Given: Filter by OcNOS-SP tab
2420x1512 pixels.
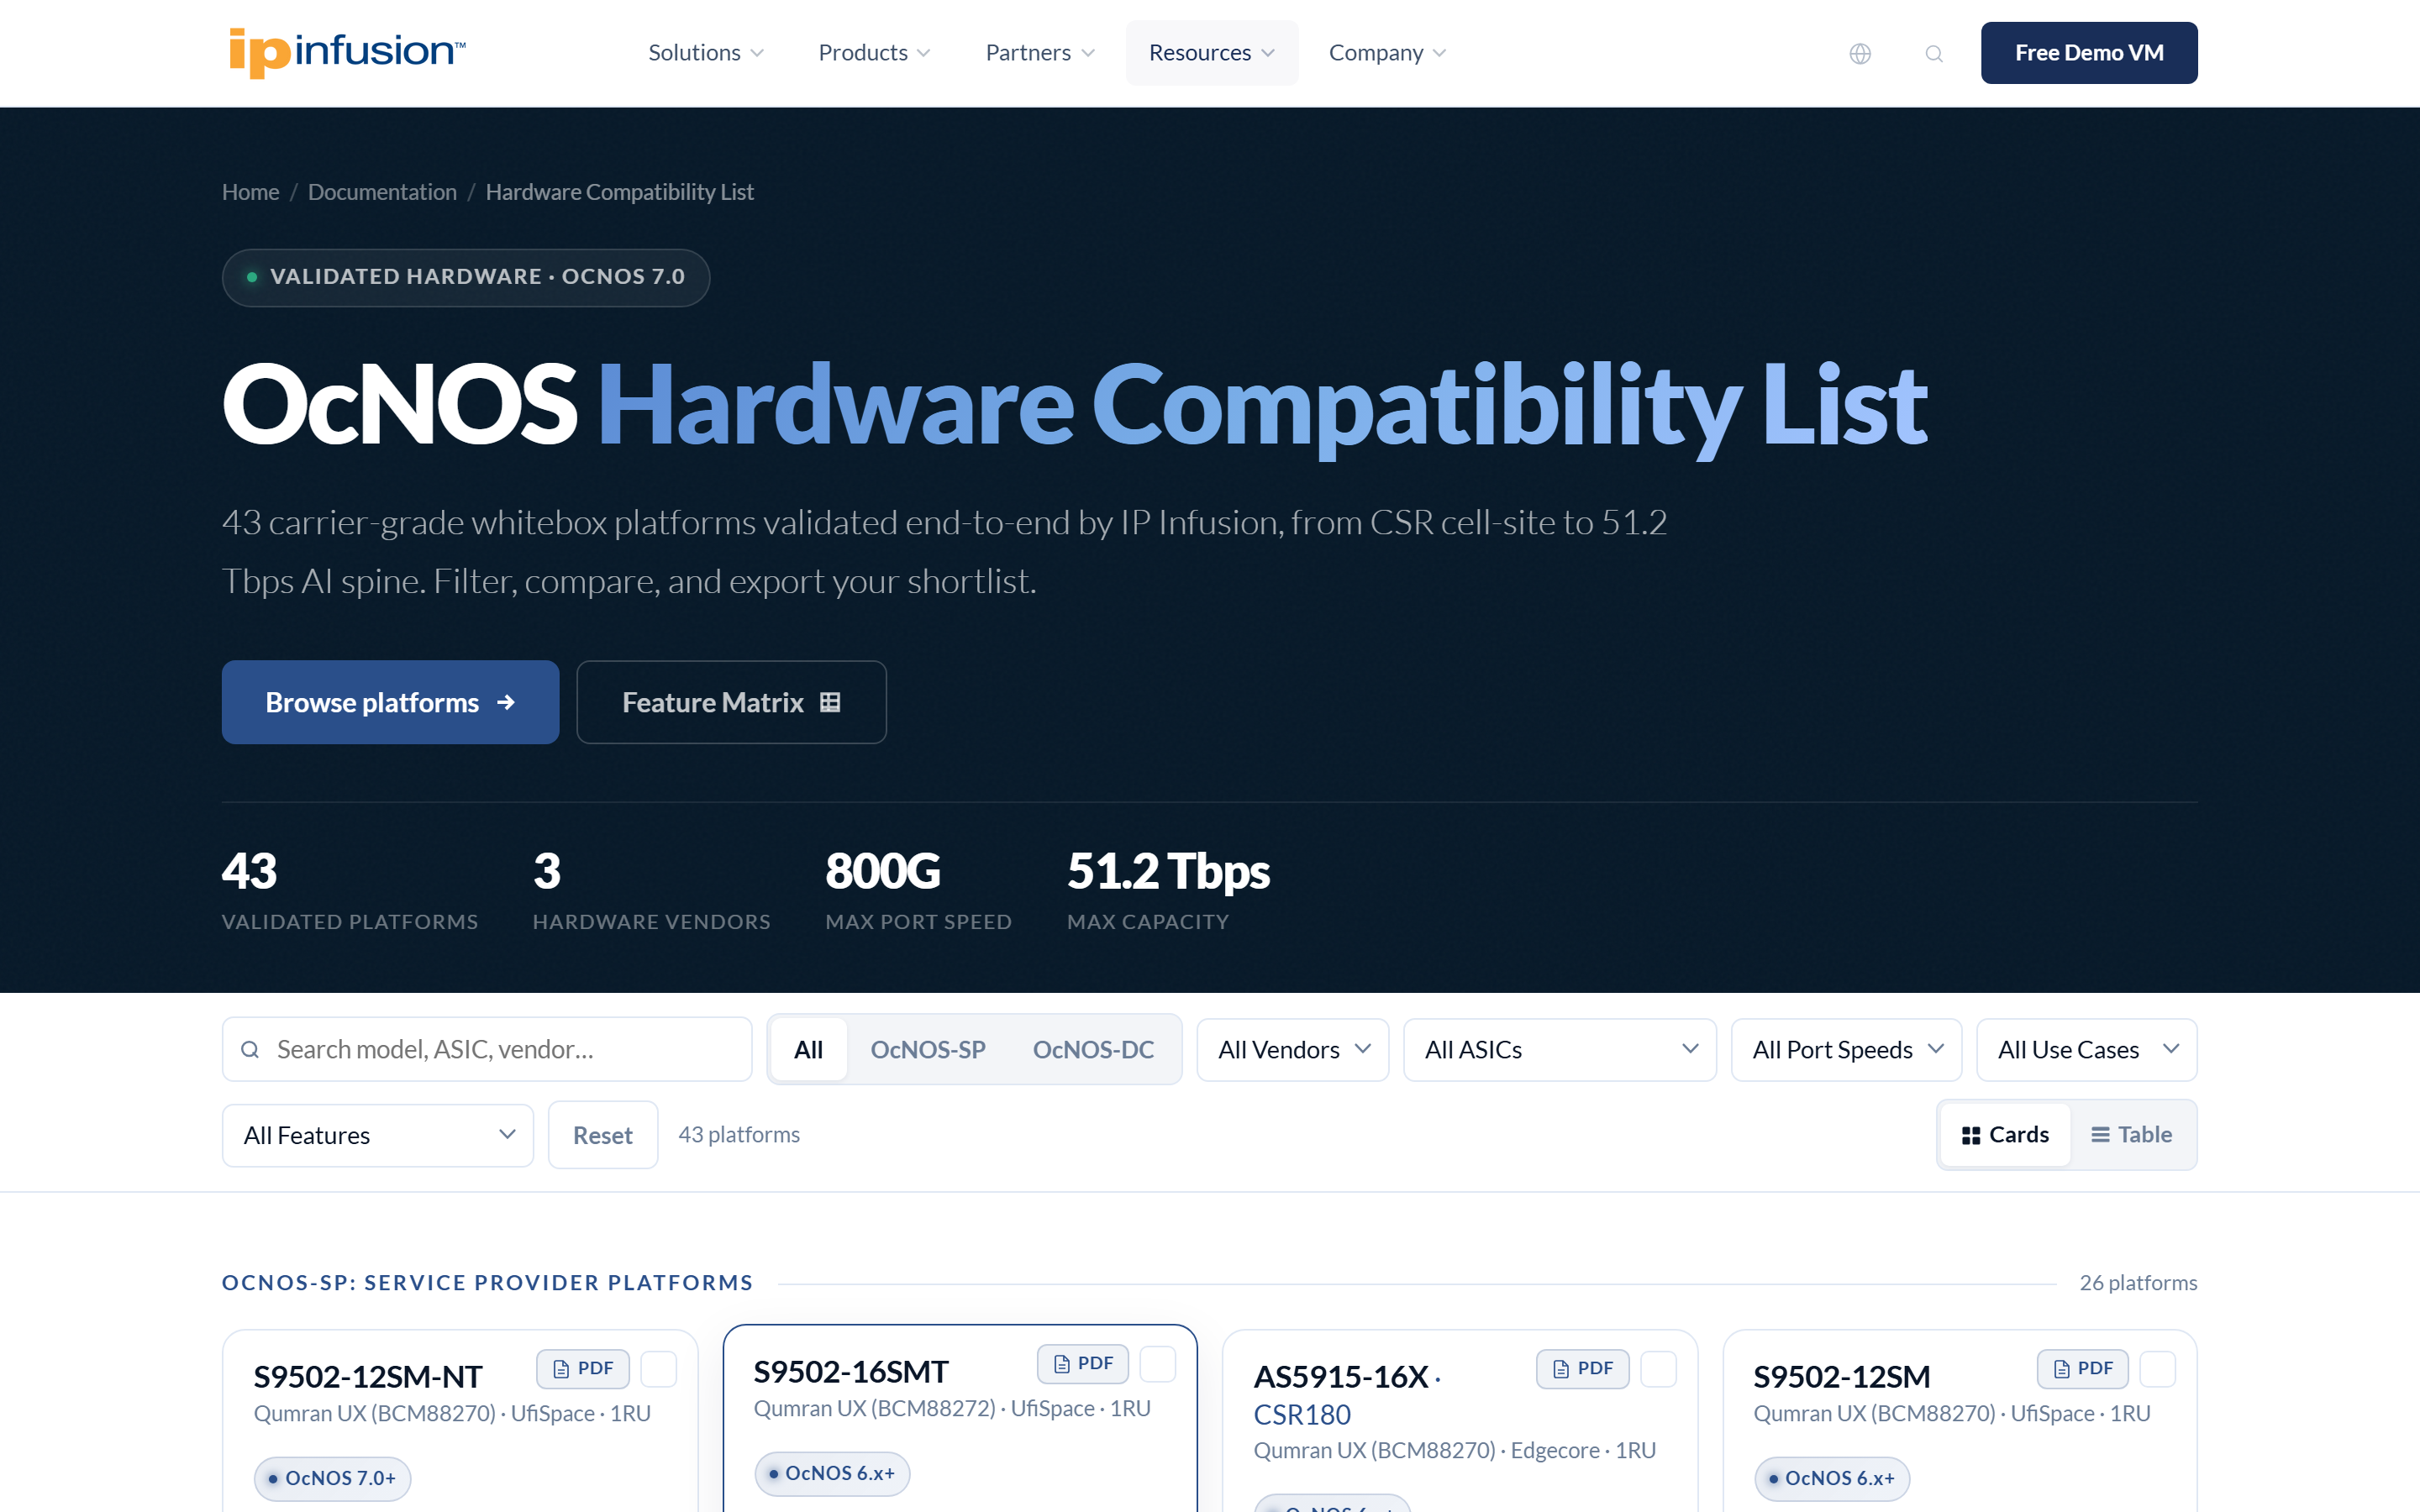Looking at the screenshot, I should coord(928,1049).
